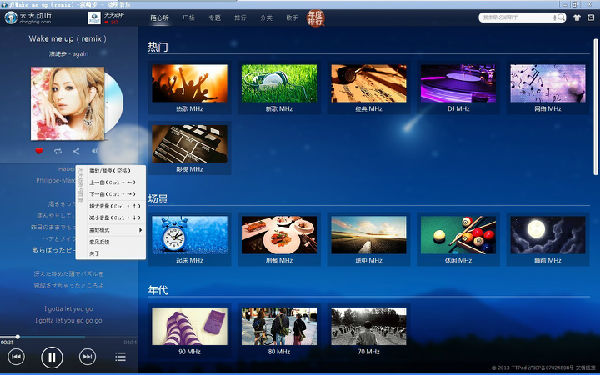Click the song title "Wake me up ( remix )"

coord(67,39)
